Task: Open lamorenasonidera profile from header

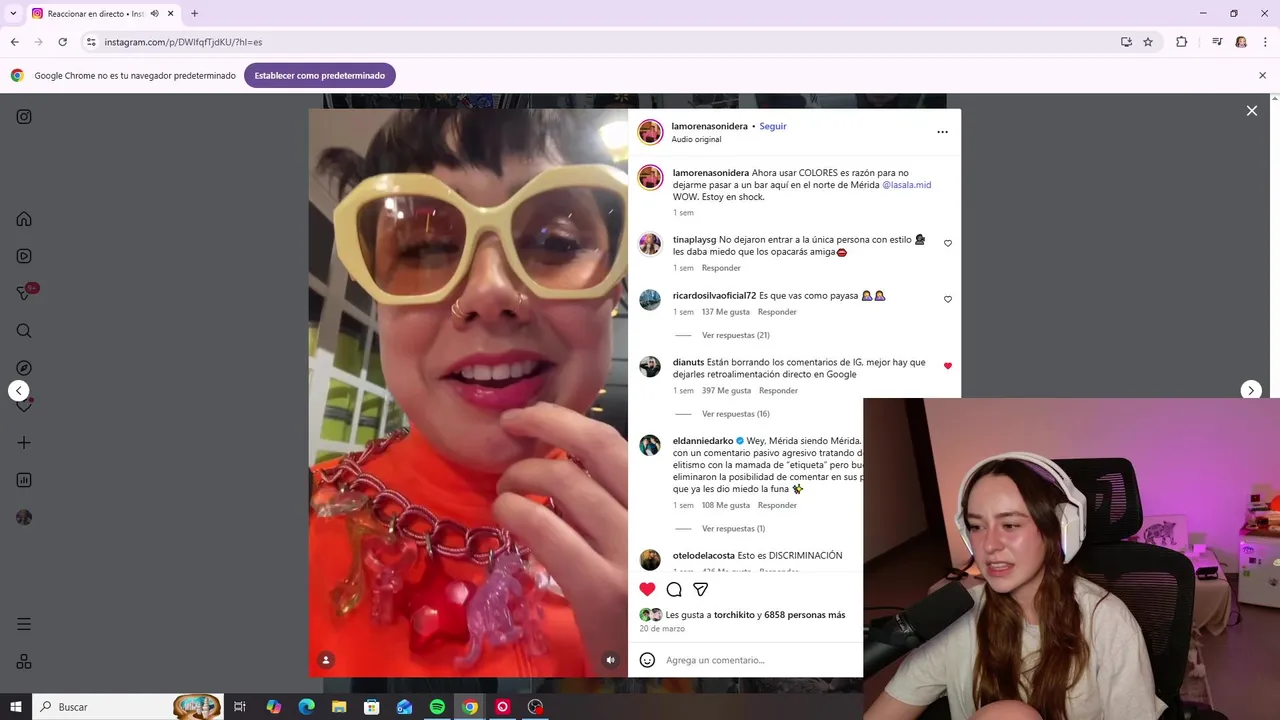Action: point(709,126)
